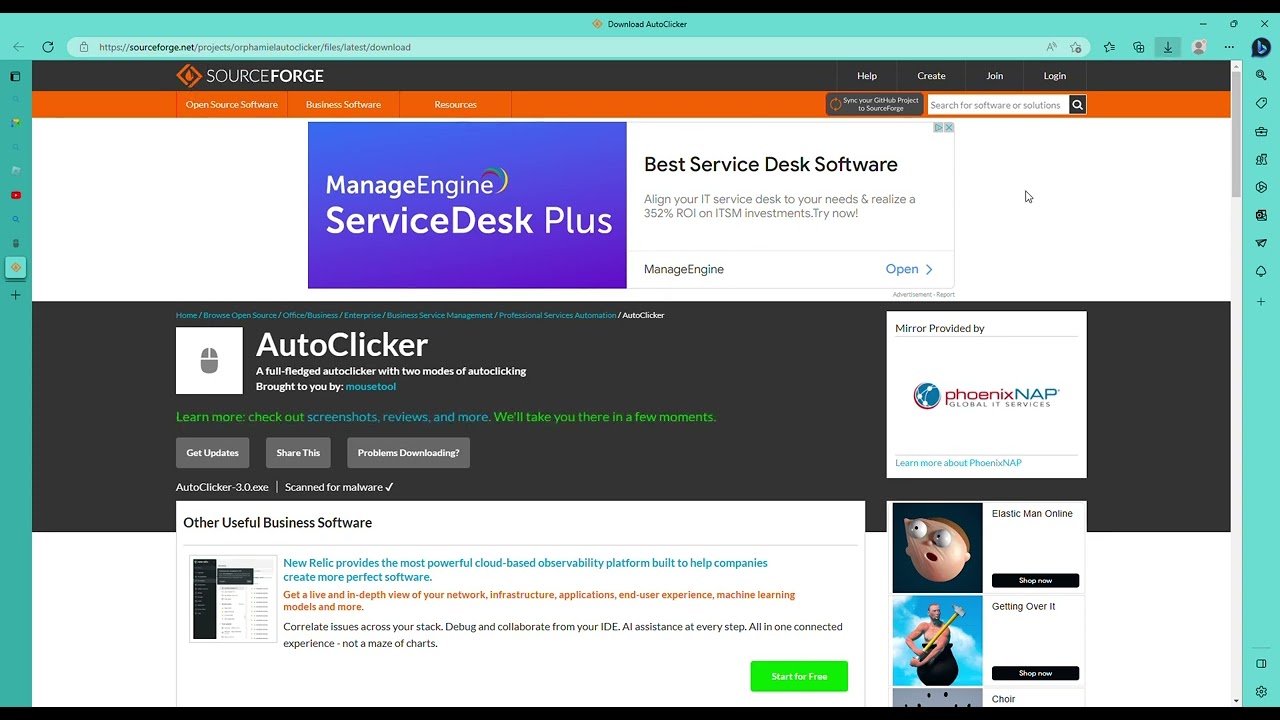This screenshot has height=720, width=1280.
Task: Click Sync your GitHub Project button
Action: [874, 104]
